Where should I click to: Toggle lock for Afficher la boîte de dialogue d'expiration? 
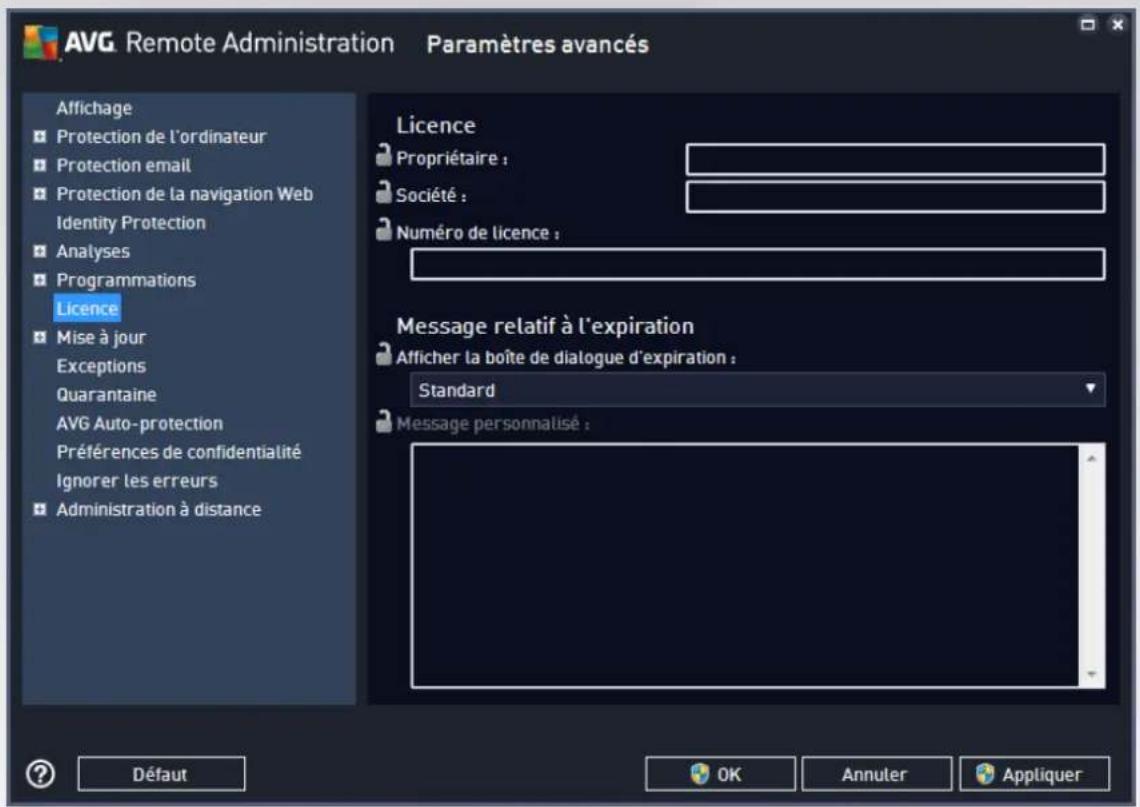[x=383, y=355]
